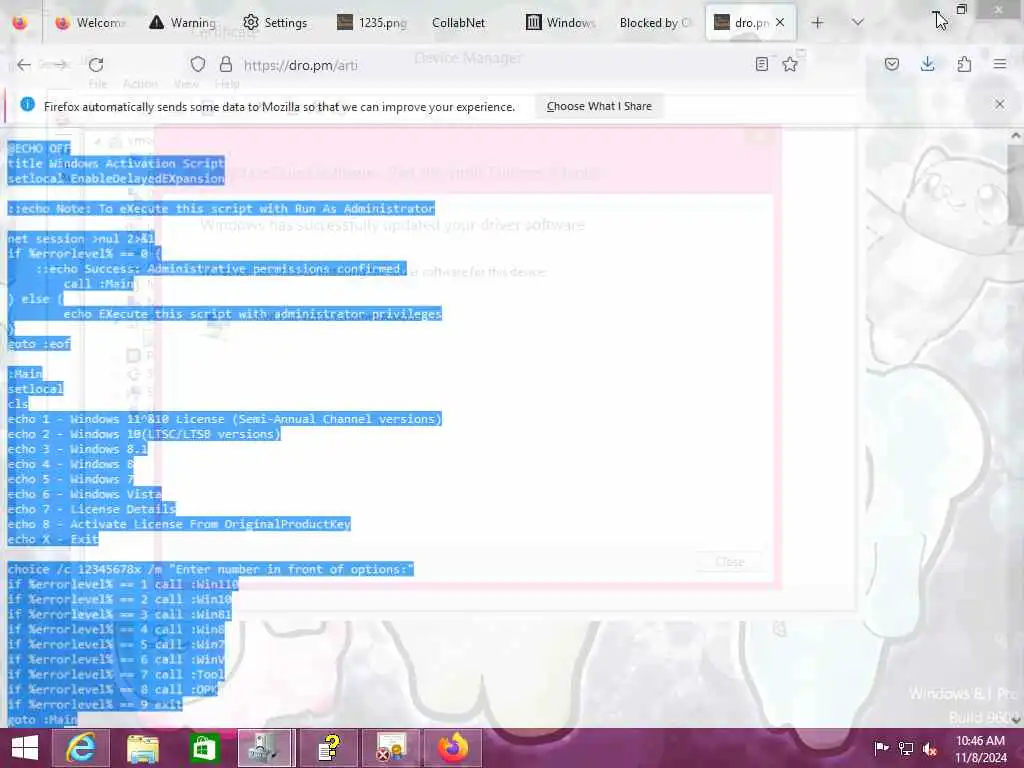
Task: Switch to the Welcome tab
Action: [90, 23]
